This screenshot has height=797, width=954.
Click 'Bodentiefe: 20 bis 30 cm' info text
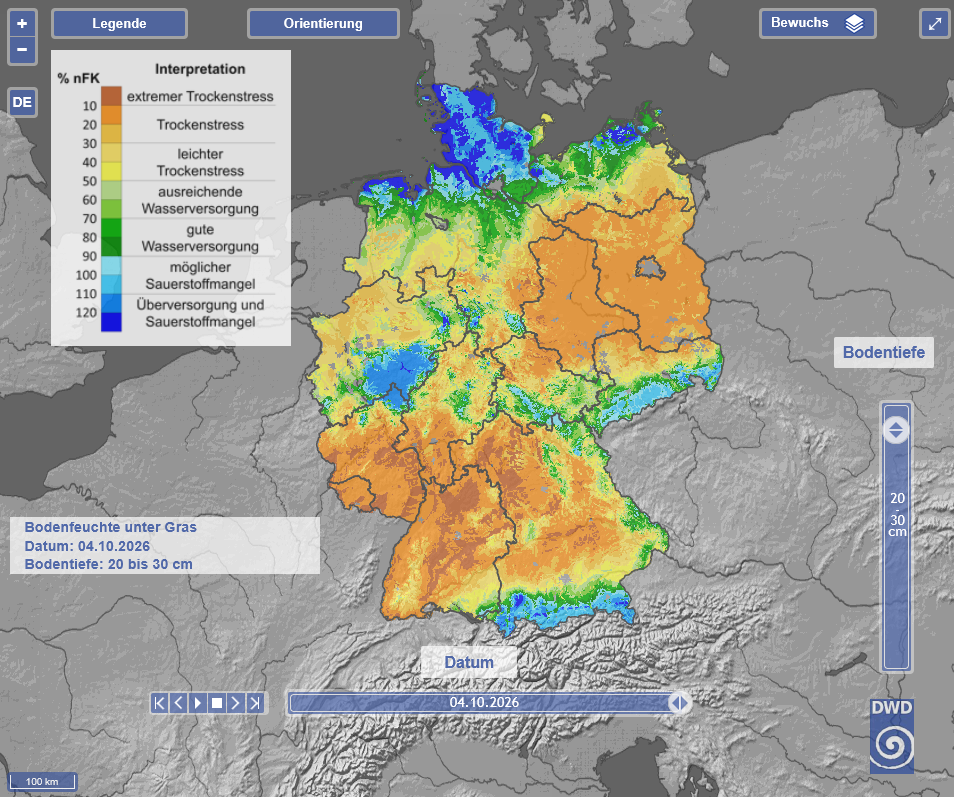pyautogui.click(x=108, y=564)
